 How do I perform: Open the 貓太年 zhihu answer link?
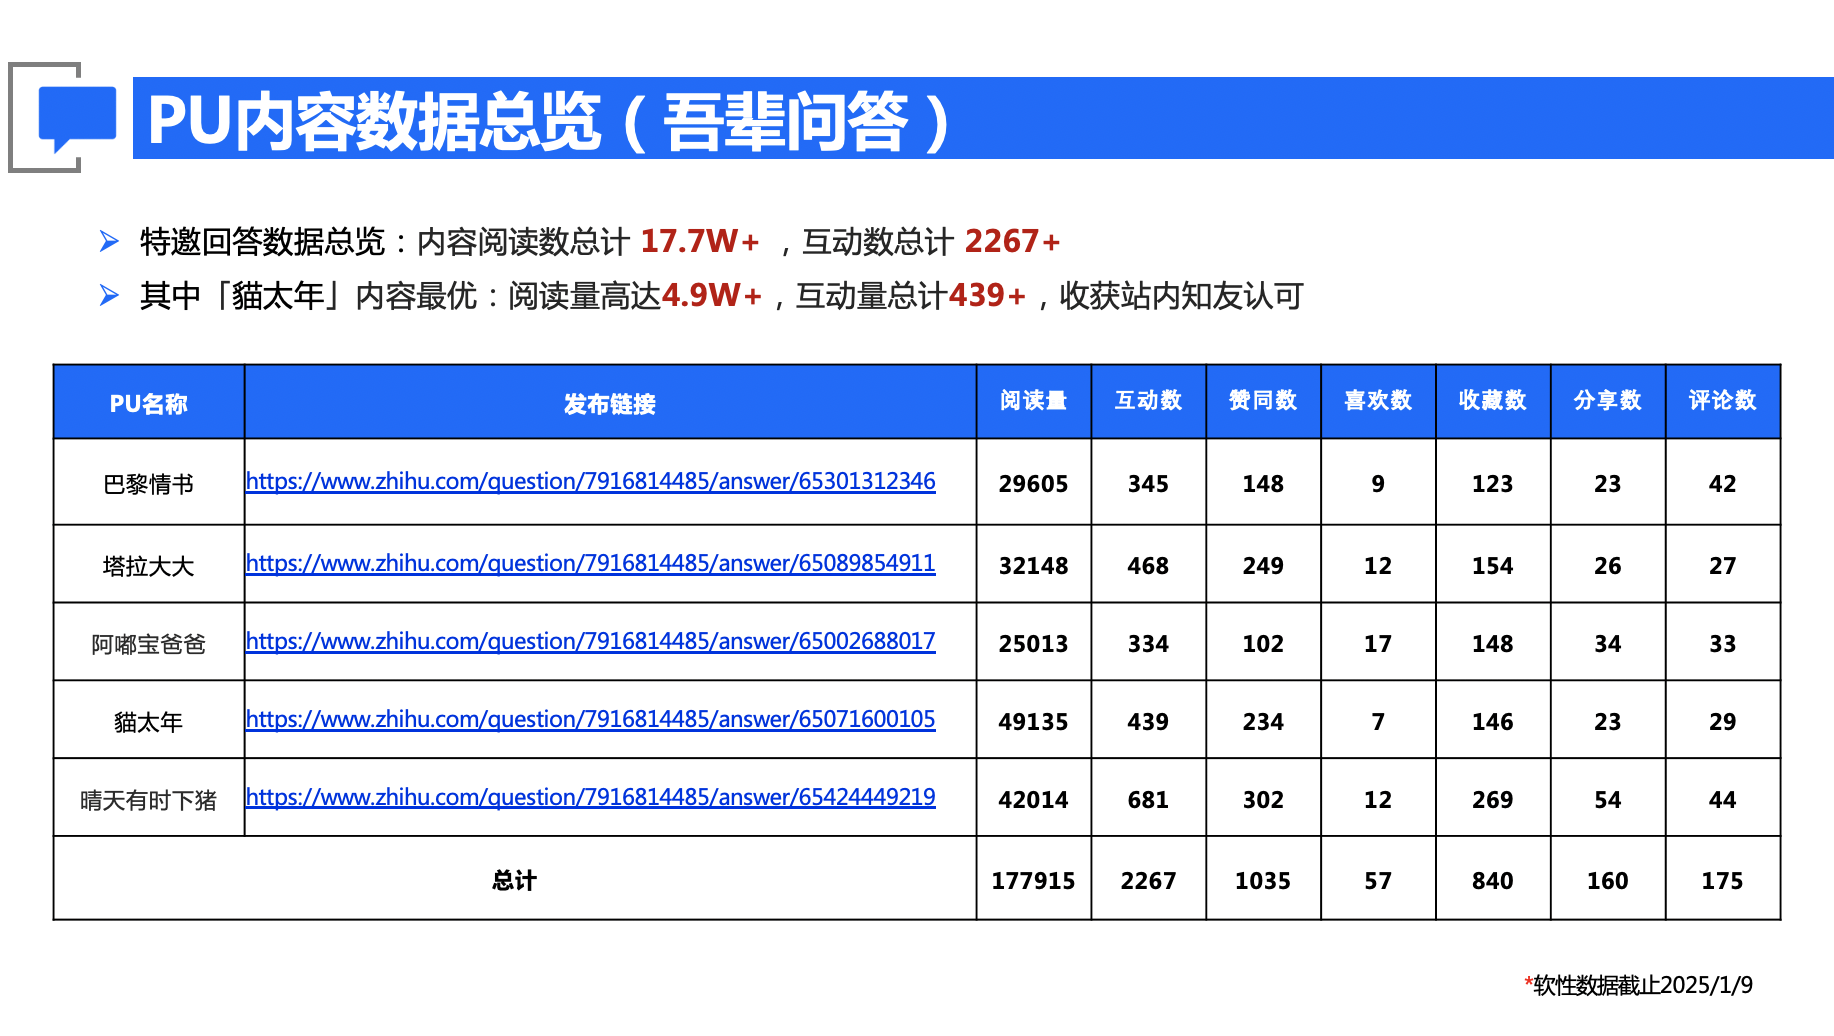tap(590, 719)
